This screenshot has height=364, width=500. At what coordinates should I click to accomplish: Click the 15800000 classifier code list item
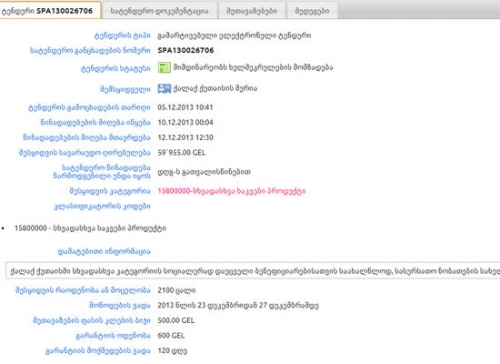pyautogui.click(x=90, y=228)
